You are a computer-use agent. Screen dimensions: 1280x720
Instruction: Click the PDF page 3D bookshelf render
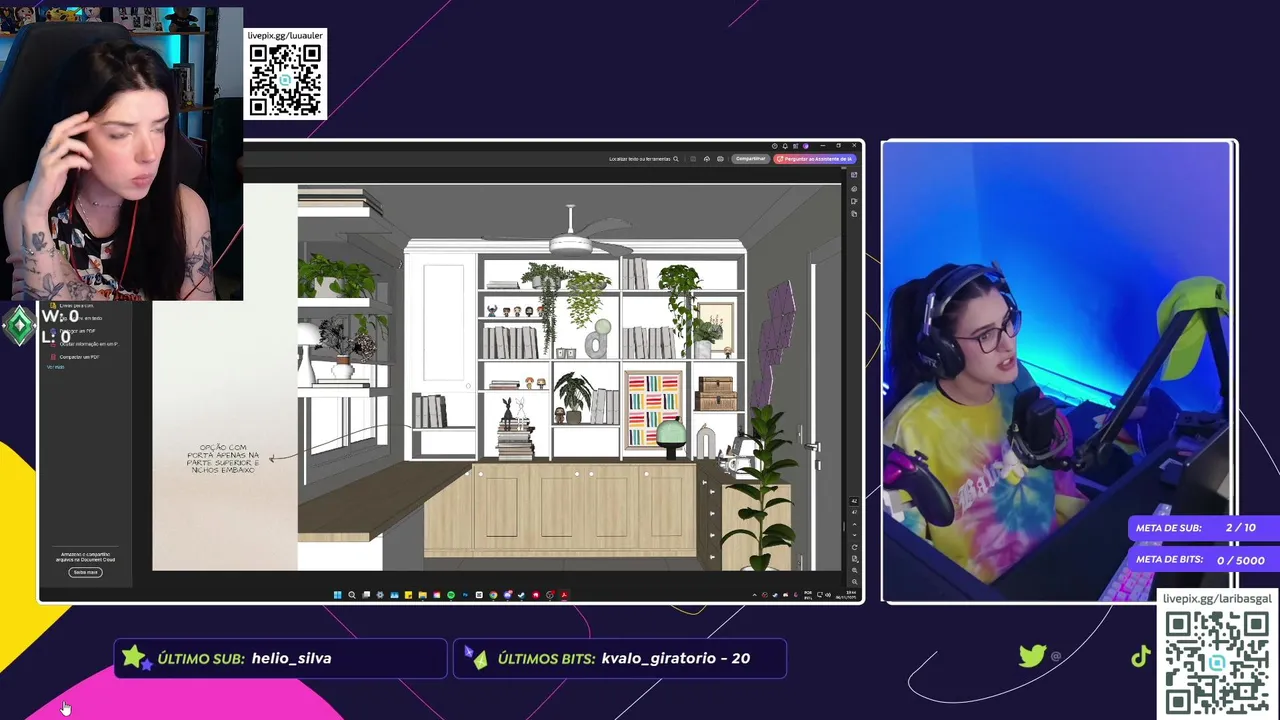pos(569,377)
